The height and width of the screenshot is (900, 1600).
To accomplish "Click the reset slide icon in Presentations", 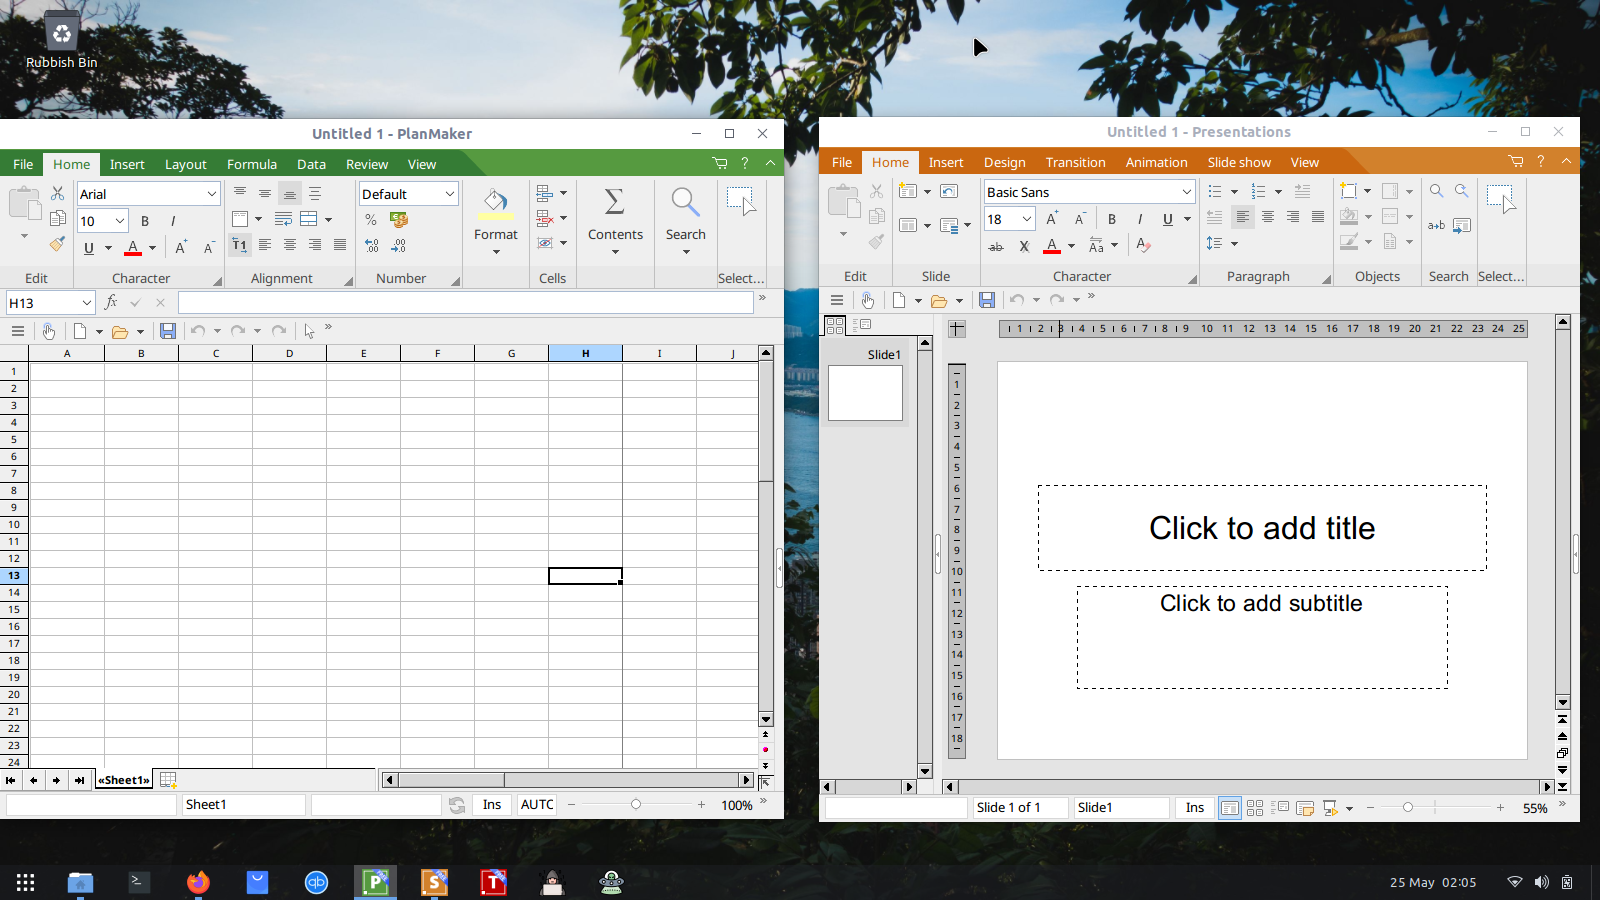I will click(x=949, y=191).
